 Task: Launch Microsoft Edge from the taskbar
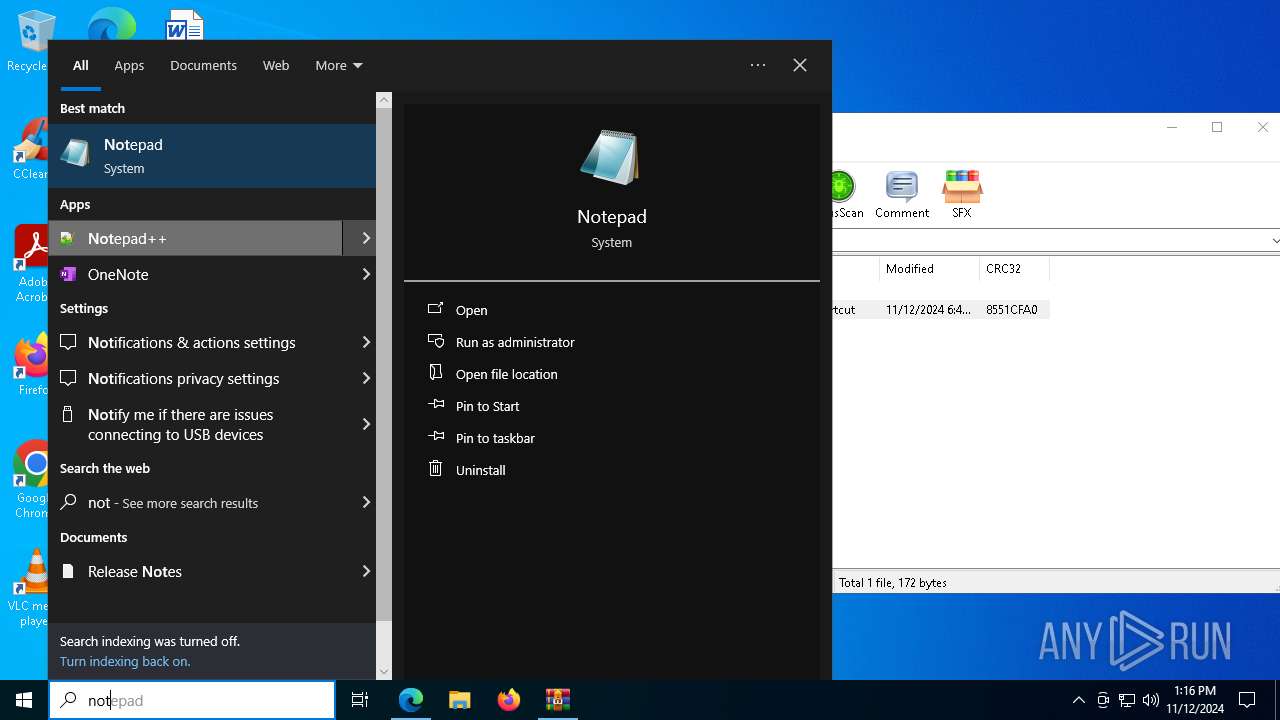point(411,700)
